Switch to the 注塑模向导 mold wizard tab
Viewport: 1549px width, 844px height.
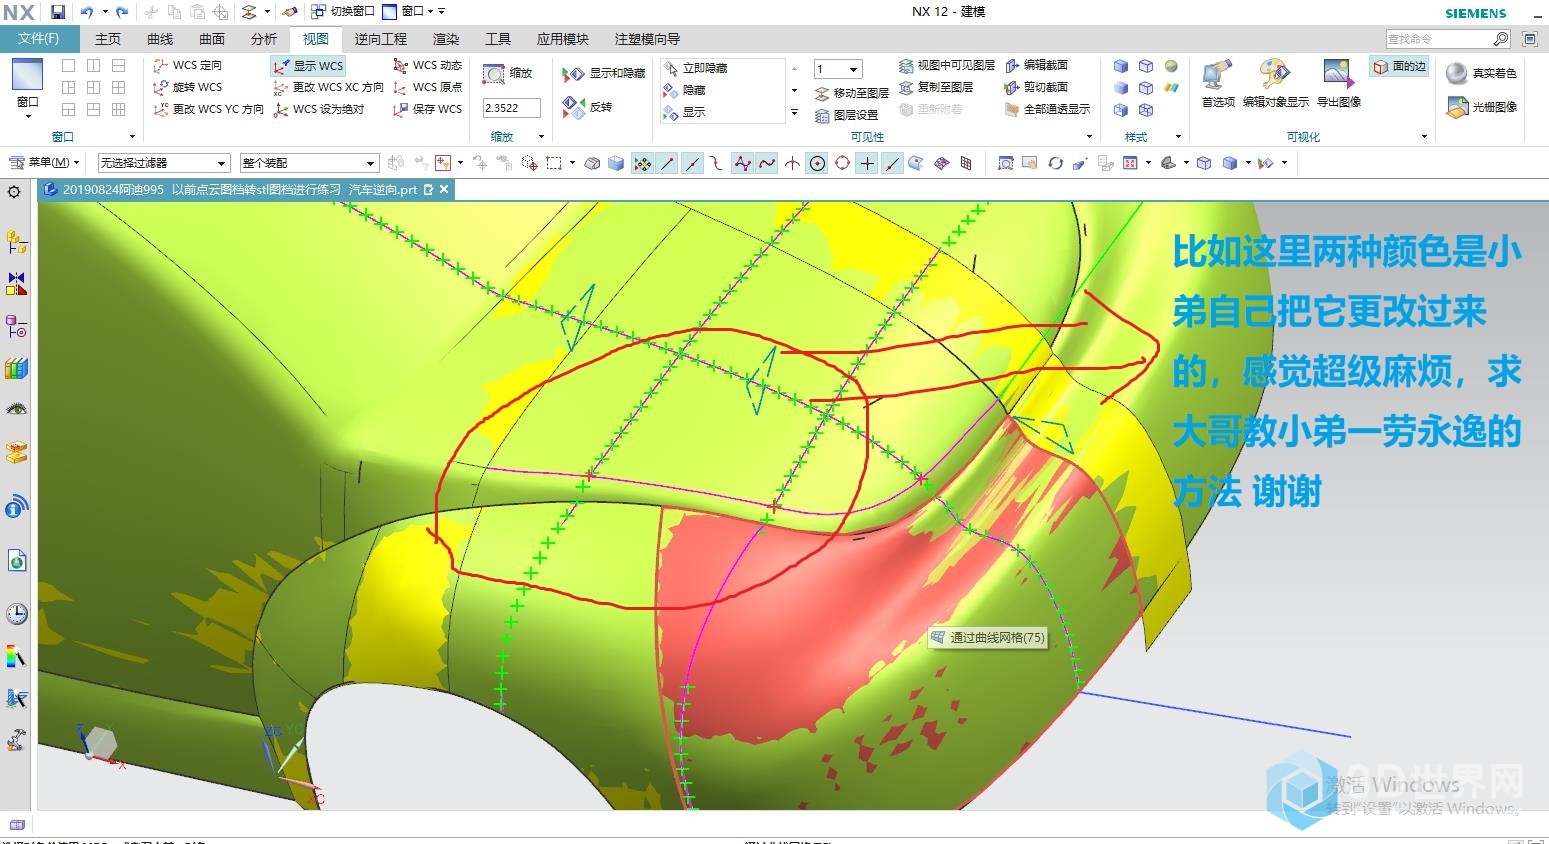tap(647, 39)
